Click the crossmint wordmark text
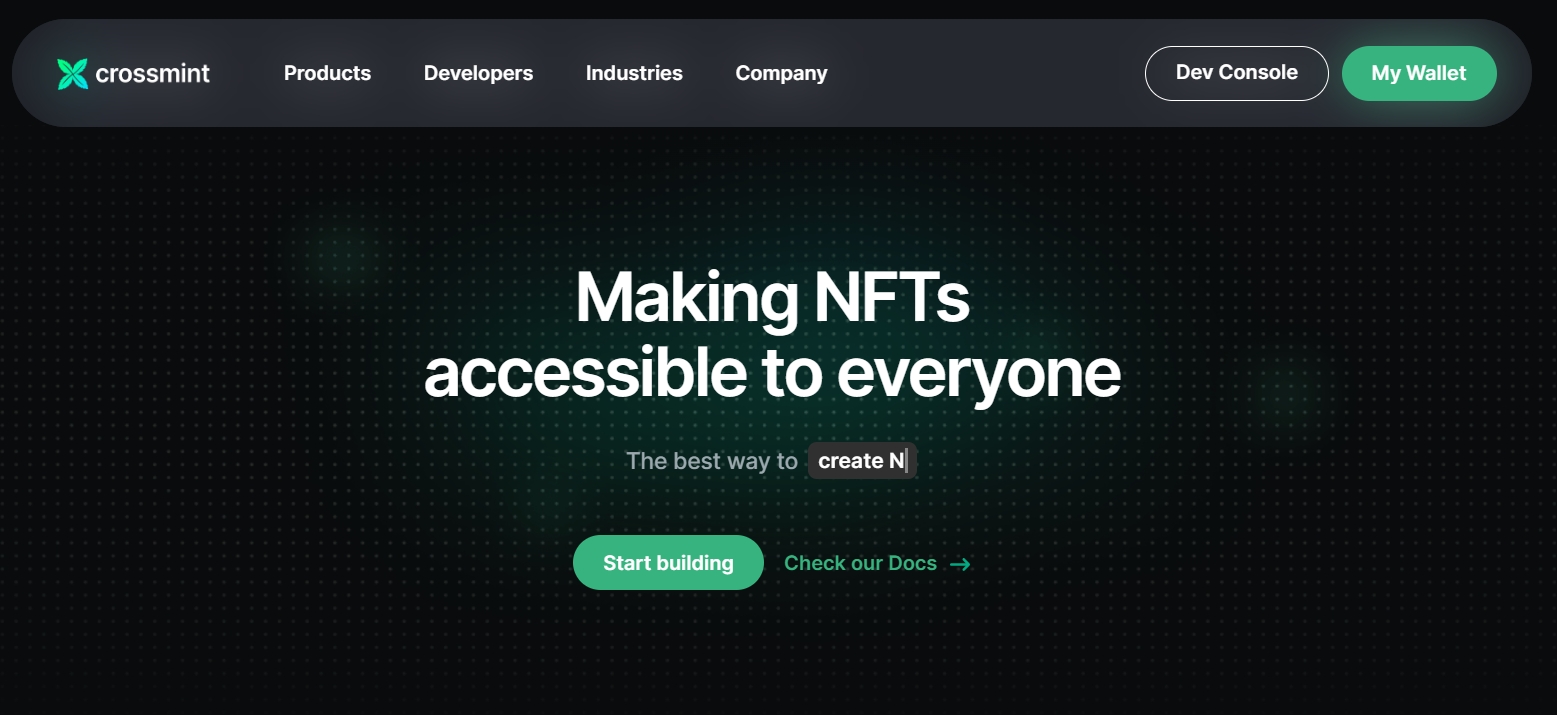 click(x=153, y=73)
